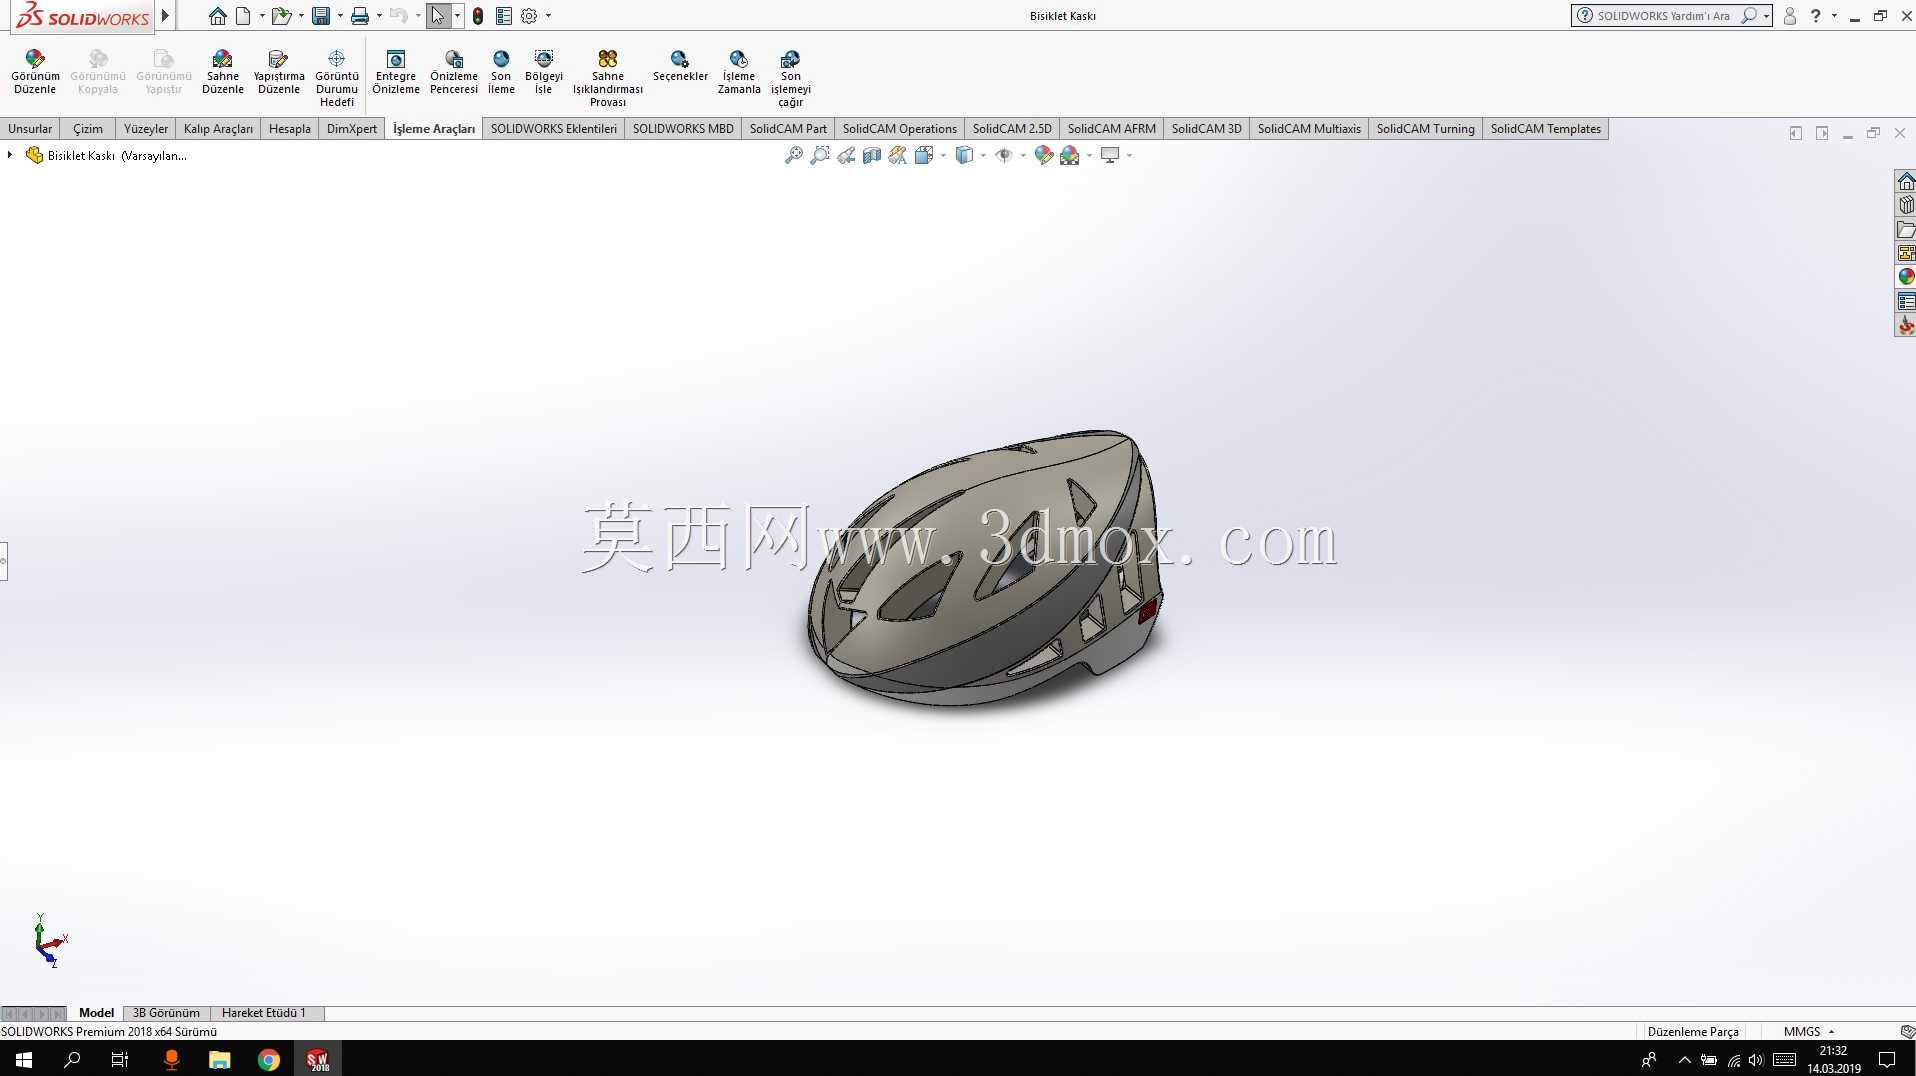Click Bölgeyi İşle render region tool
1916x1076 pixels.
click(544, 72)
